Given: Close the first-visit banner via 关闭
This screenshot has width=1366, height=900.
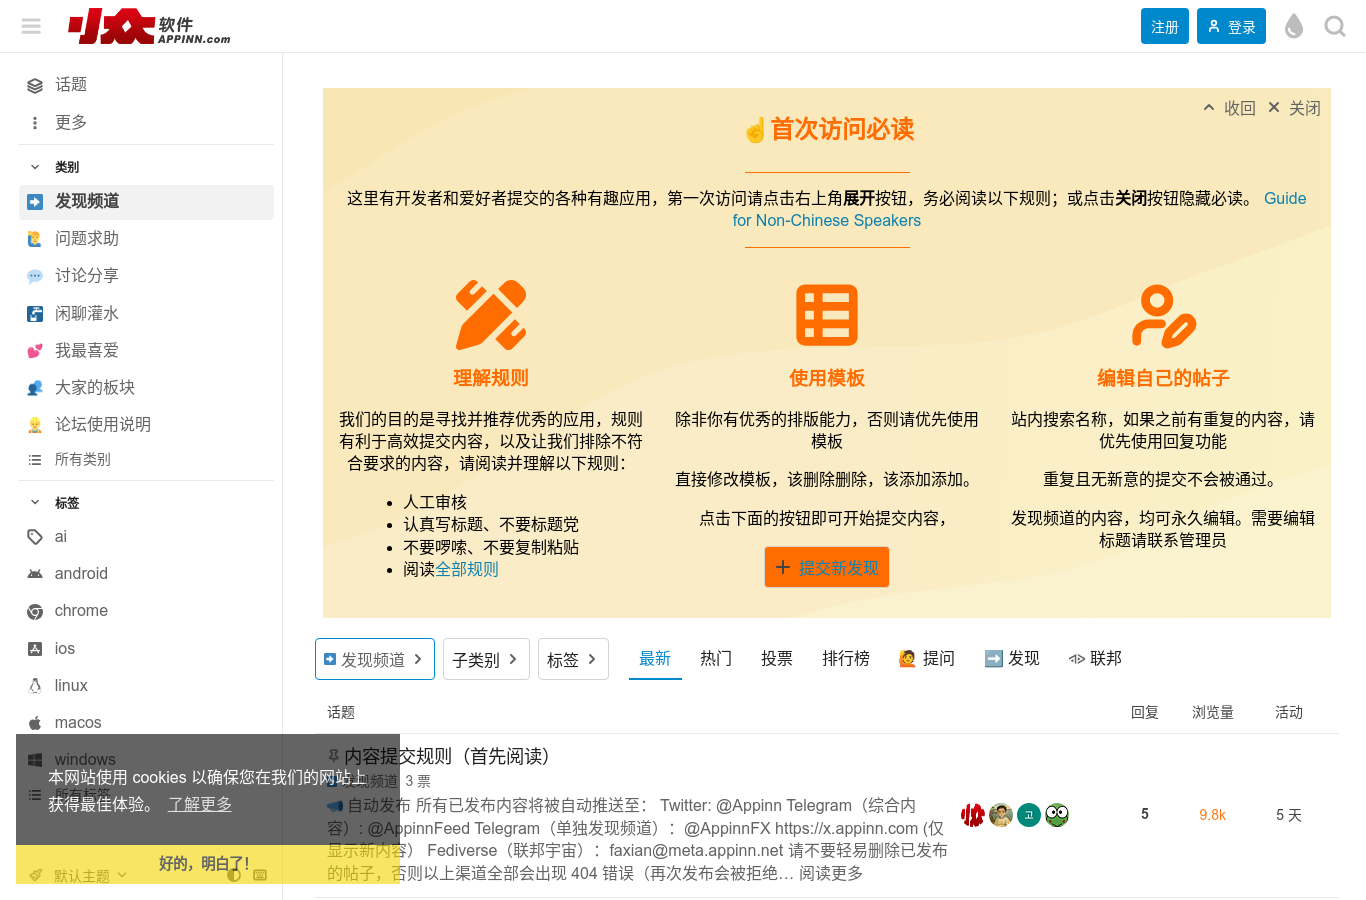Looking at the screenshot, I should click(1294, 108).
